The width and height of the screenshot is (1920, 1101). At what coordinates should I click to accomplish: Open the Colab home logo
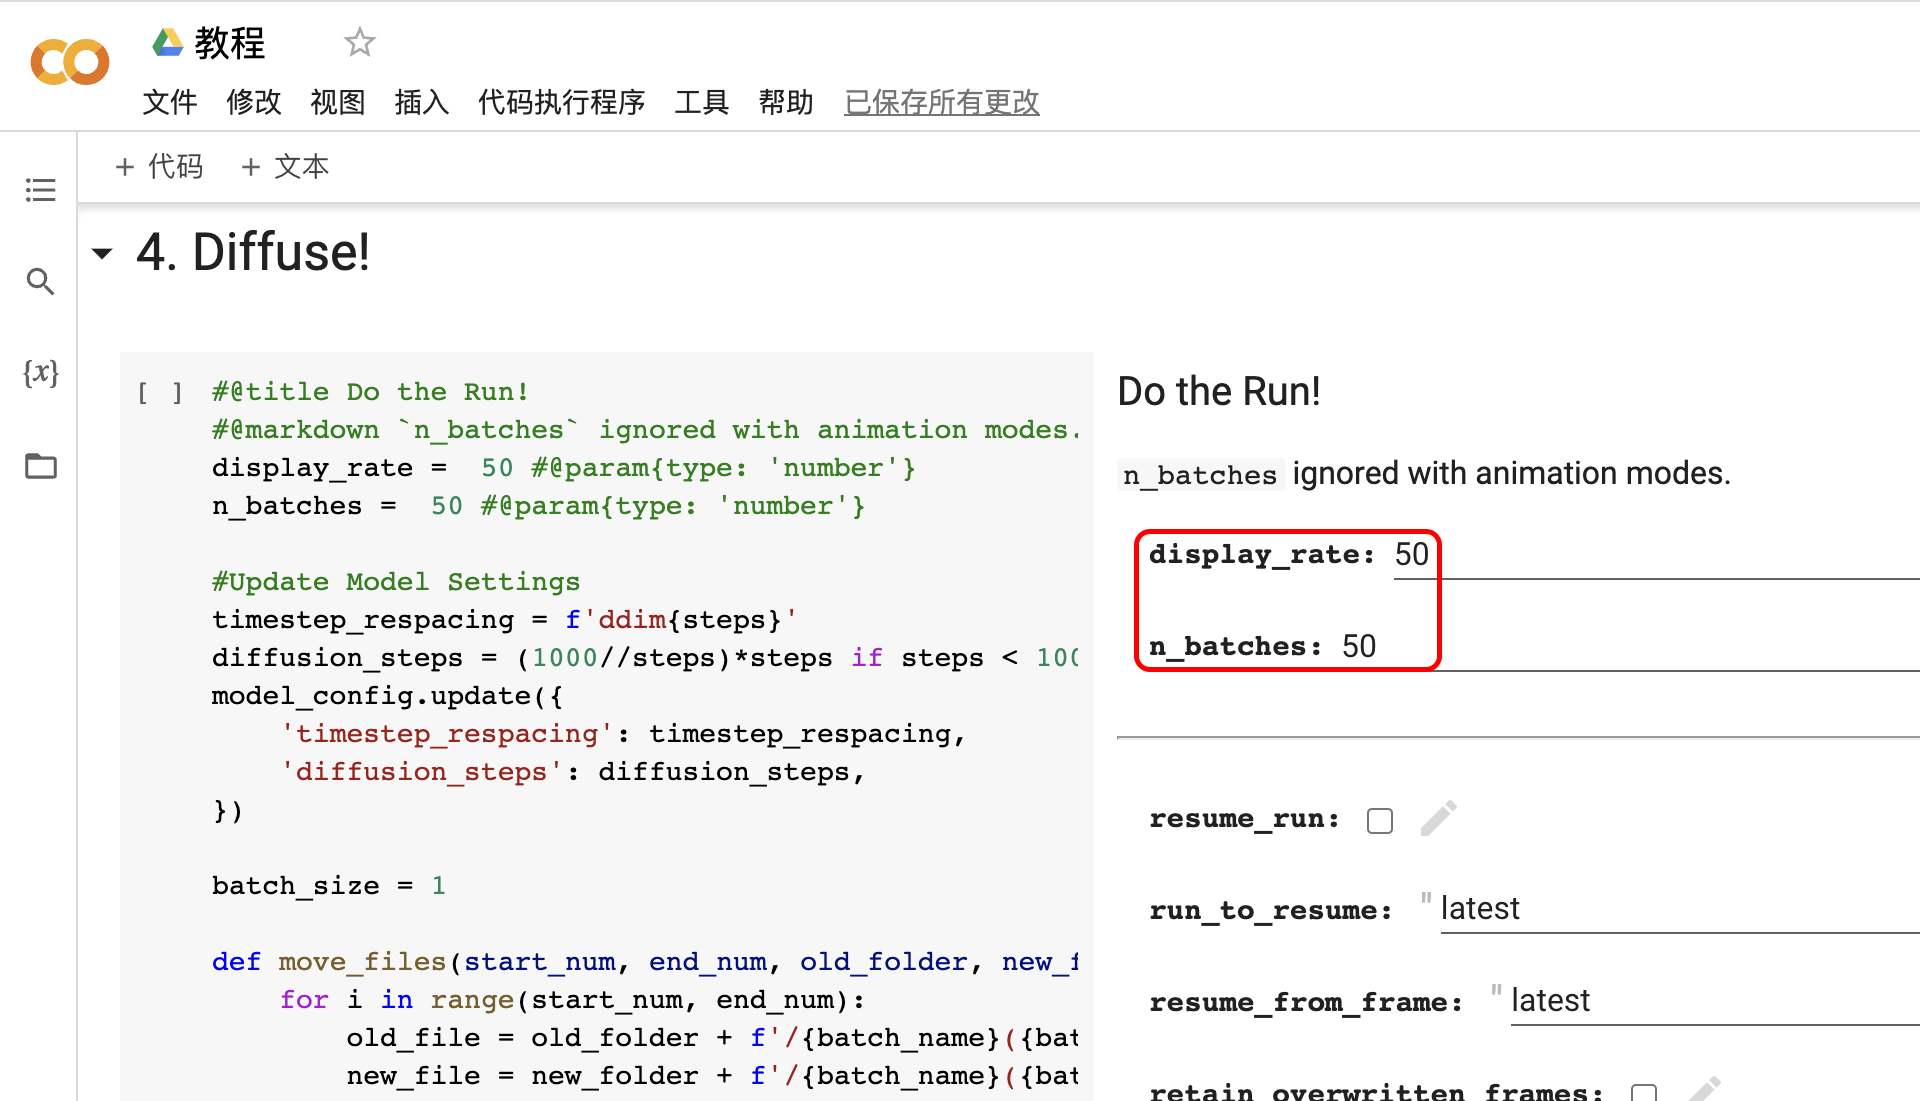click(69, 62)
